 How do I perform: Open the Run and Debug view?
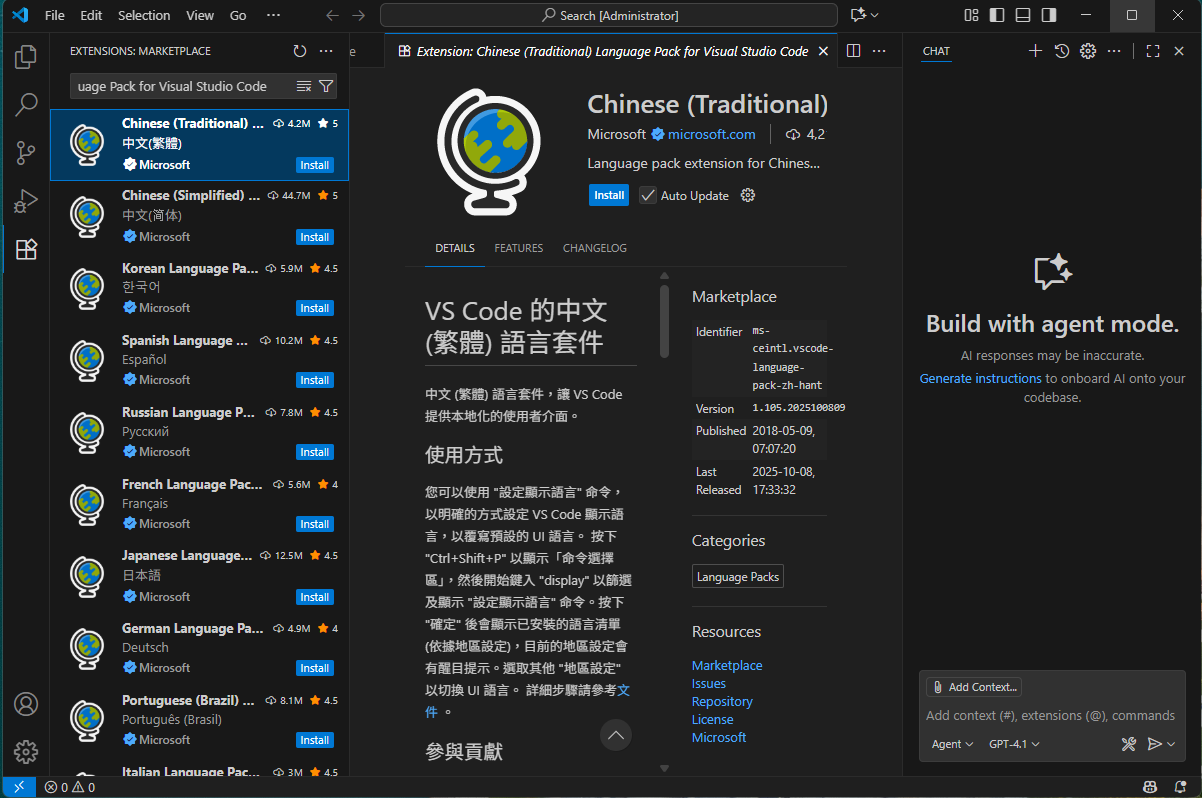pyautogui.click(x=26, y=201)
